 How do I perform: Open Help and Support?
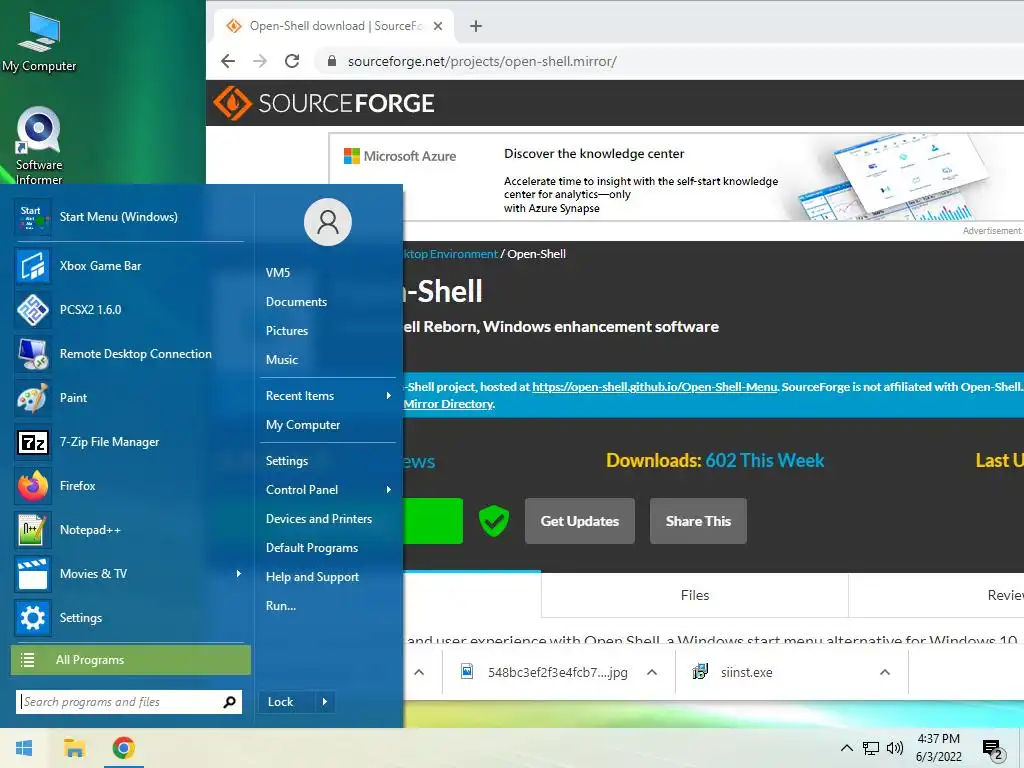coord(312,577)
